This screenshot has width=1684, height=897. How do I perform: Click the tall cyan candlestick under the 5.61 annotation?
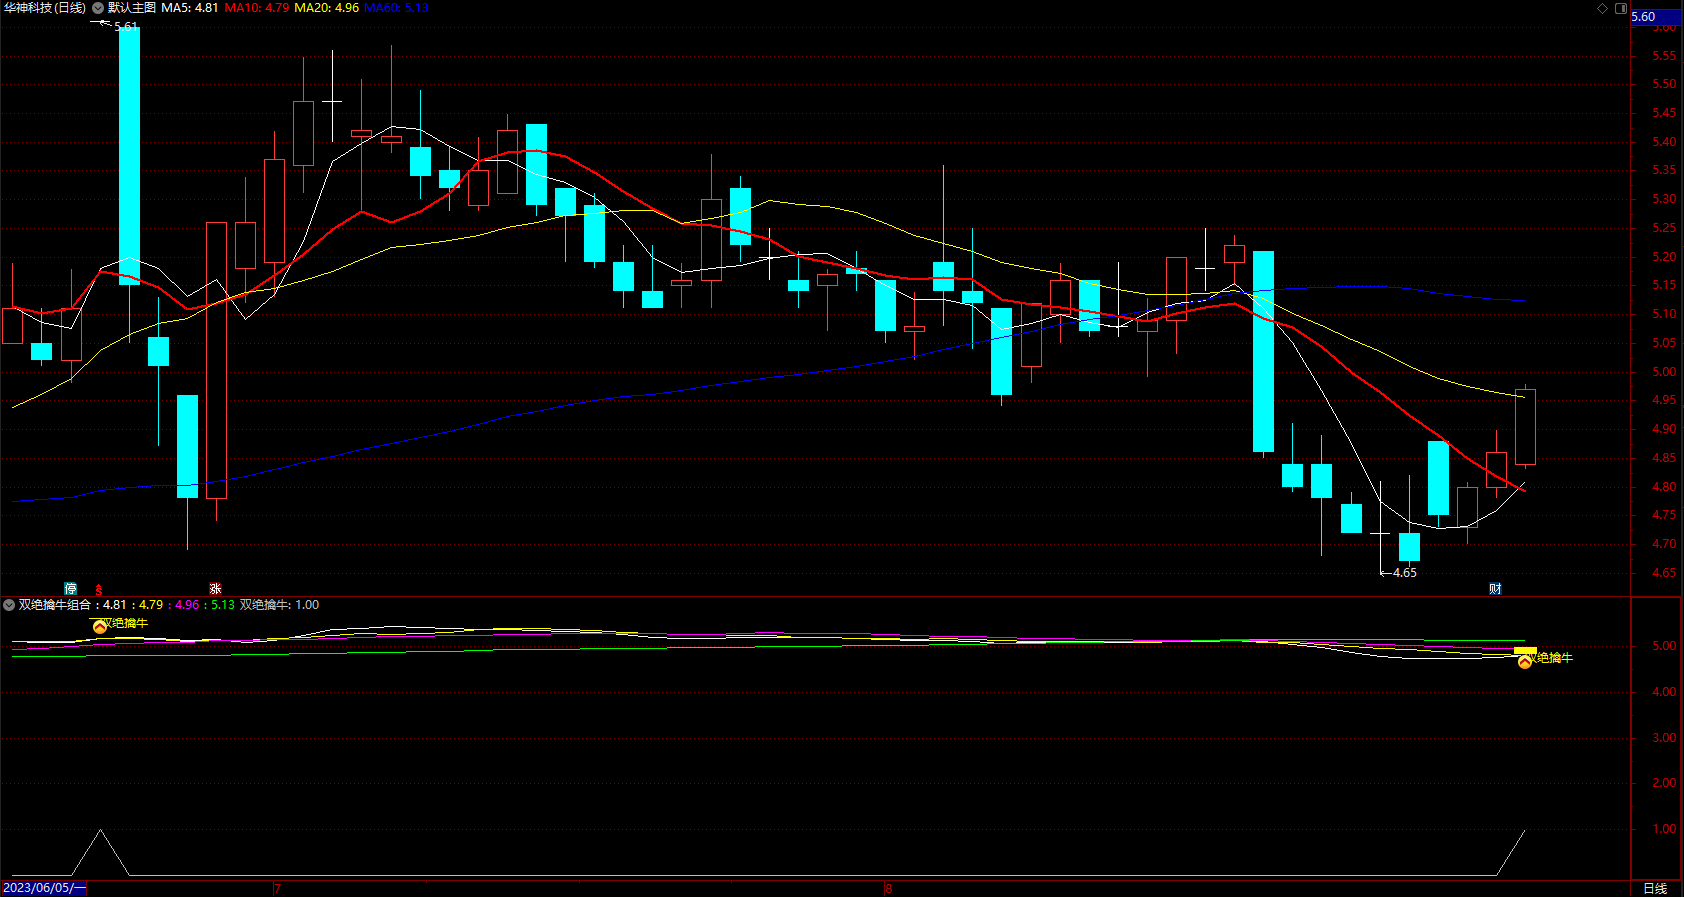129,156
